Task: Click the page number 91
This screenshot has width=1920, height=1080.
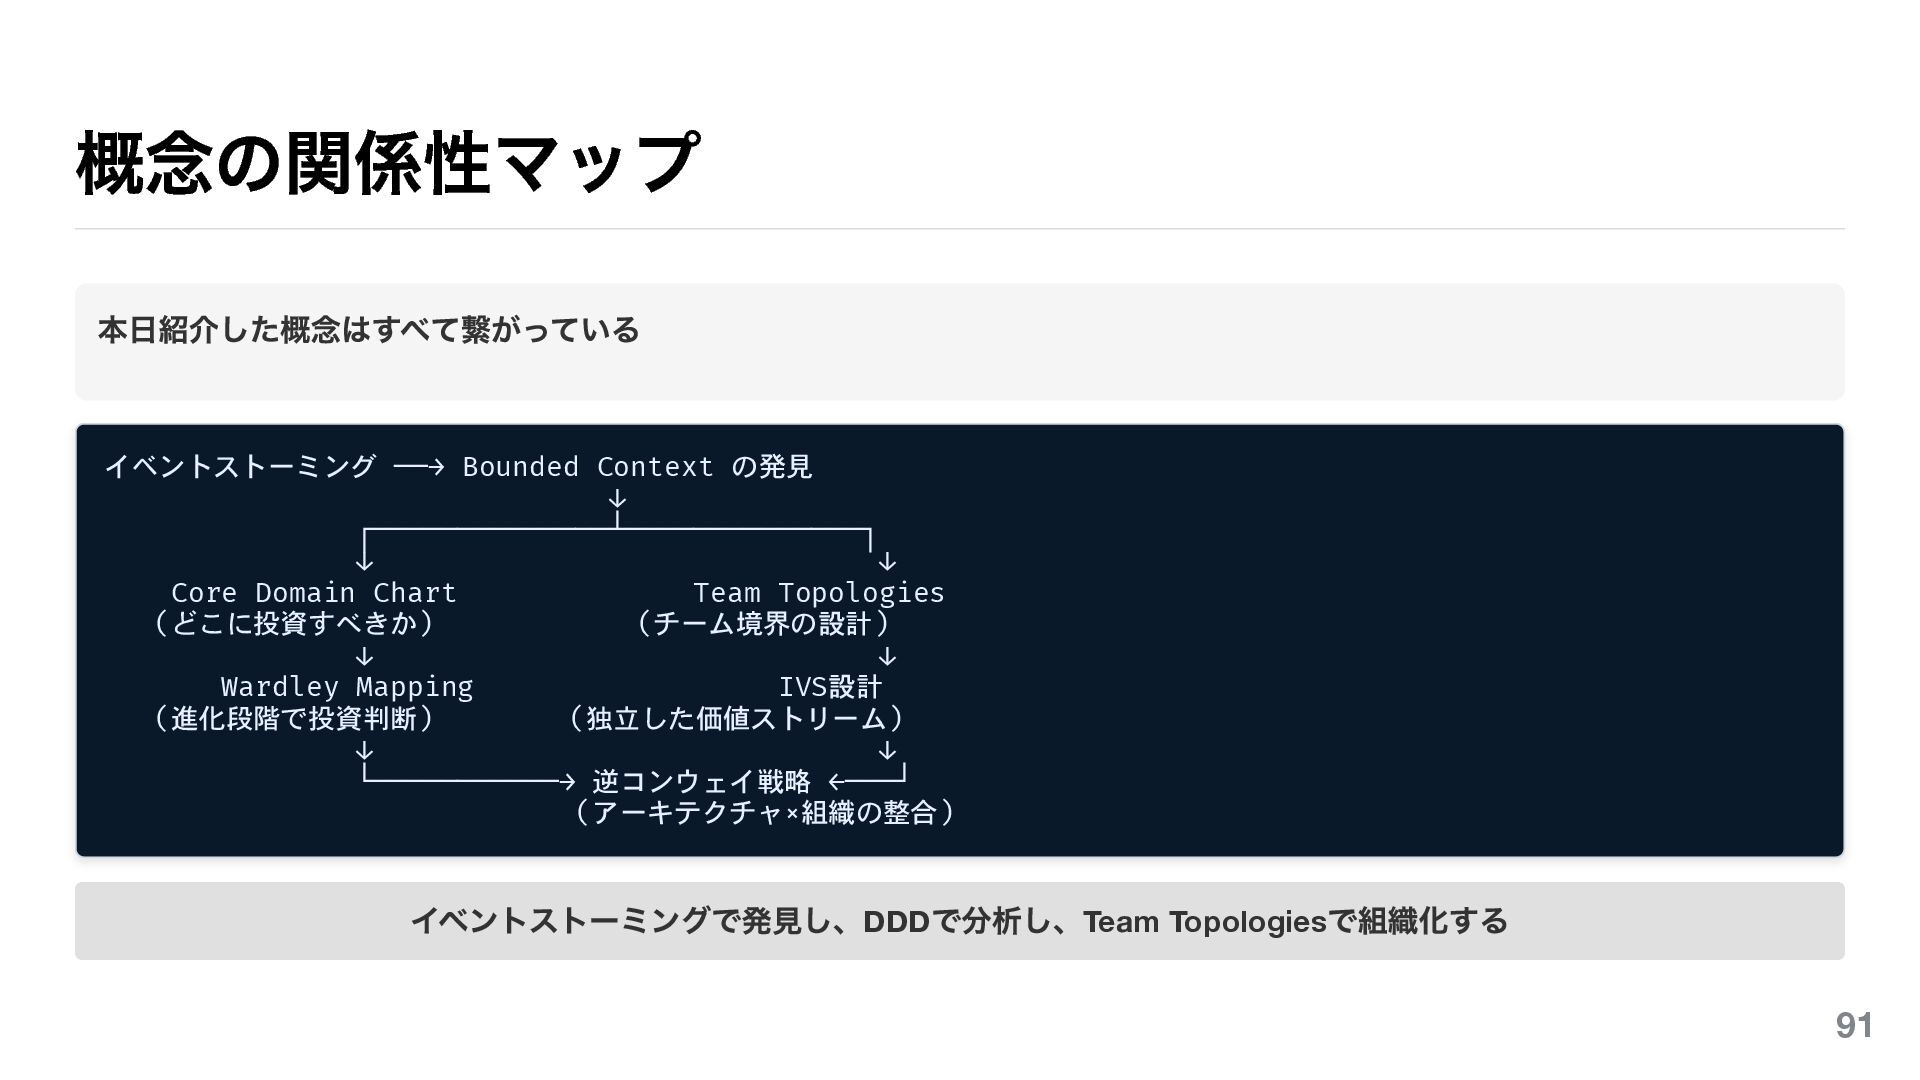Action: point(1853,1025)
